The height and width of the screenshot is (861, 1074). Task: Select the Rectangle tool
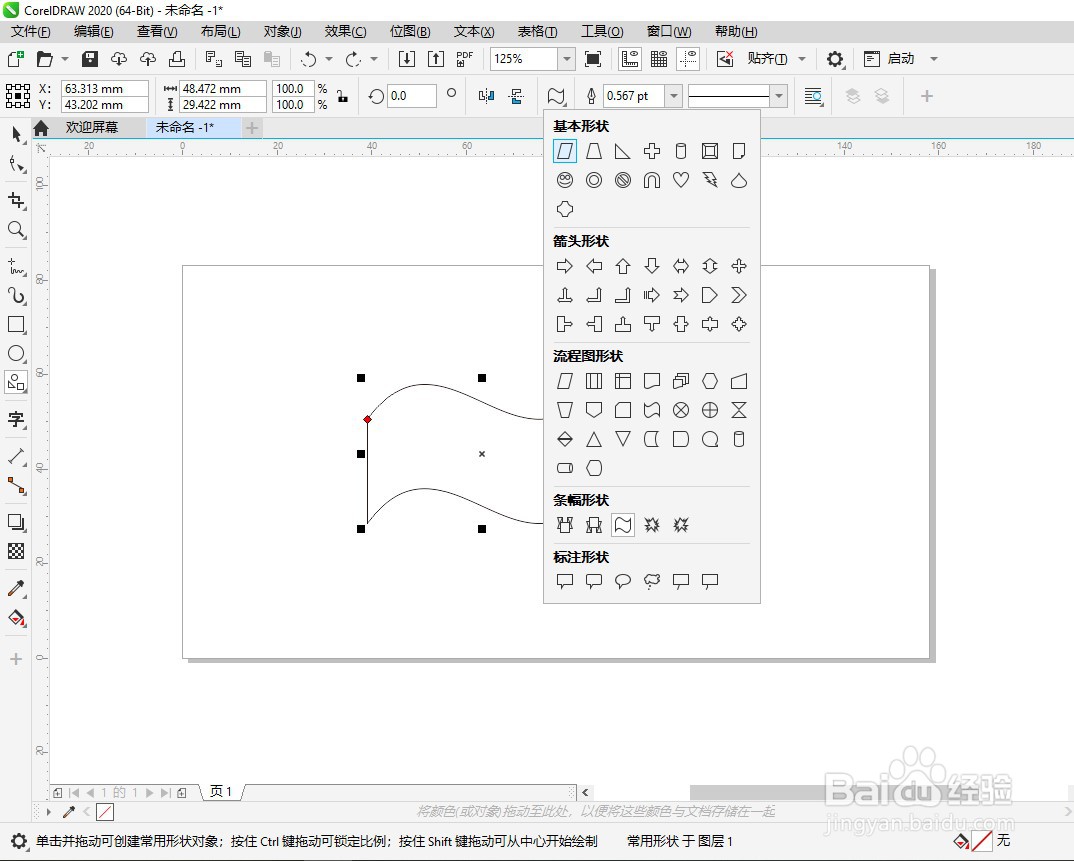[x=16, y=325]
